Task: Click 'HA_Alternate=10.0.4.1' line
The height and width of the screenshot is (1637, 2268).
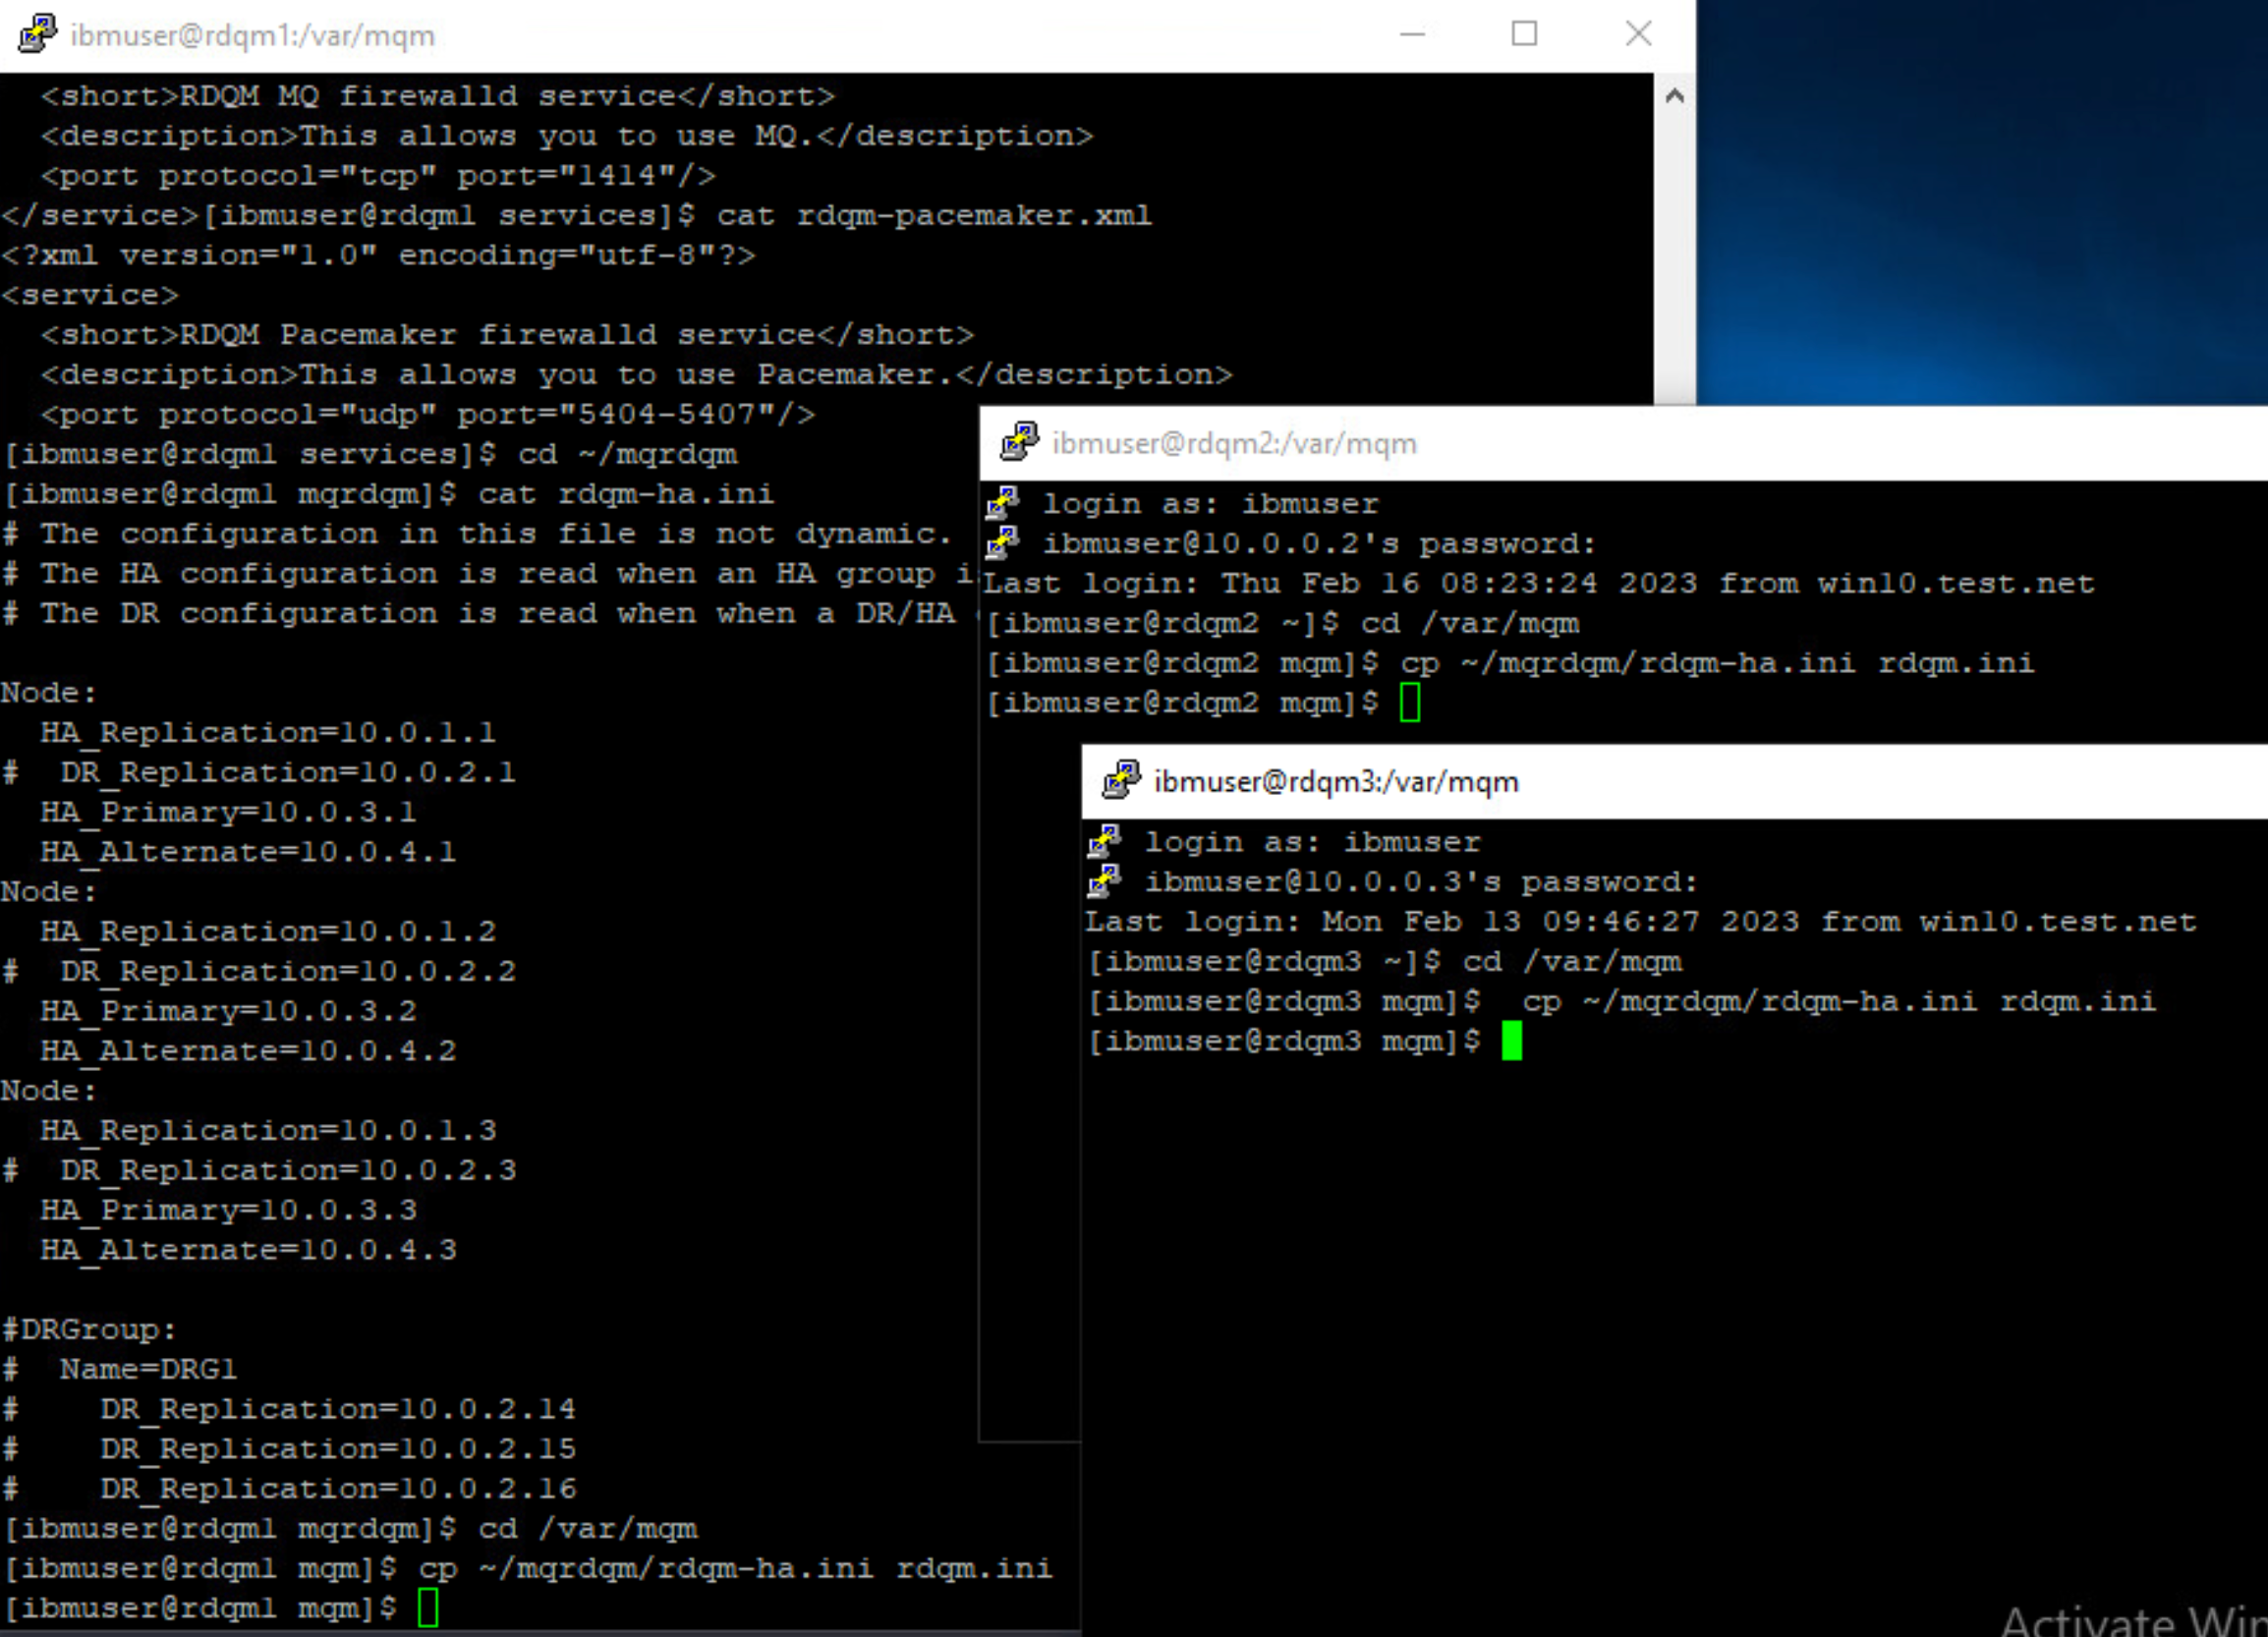Action: coord(248,852)
